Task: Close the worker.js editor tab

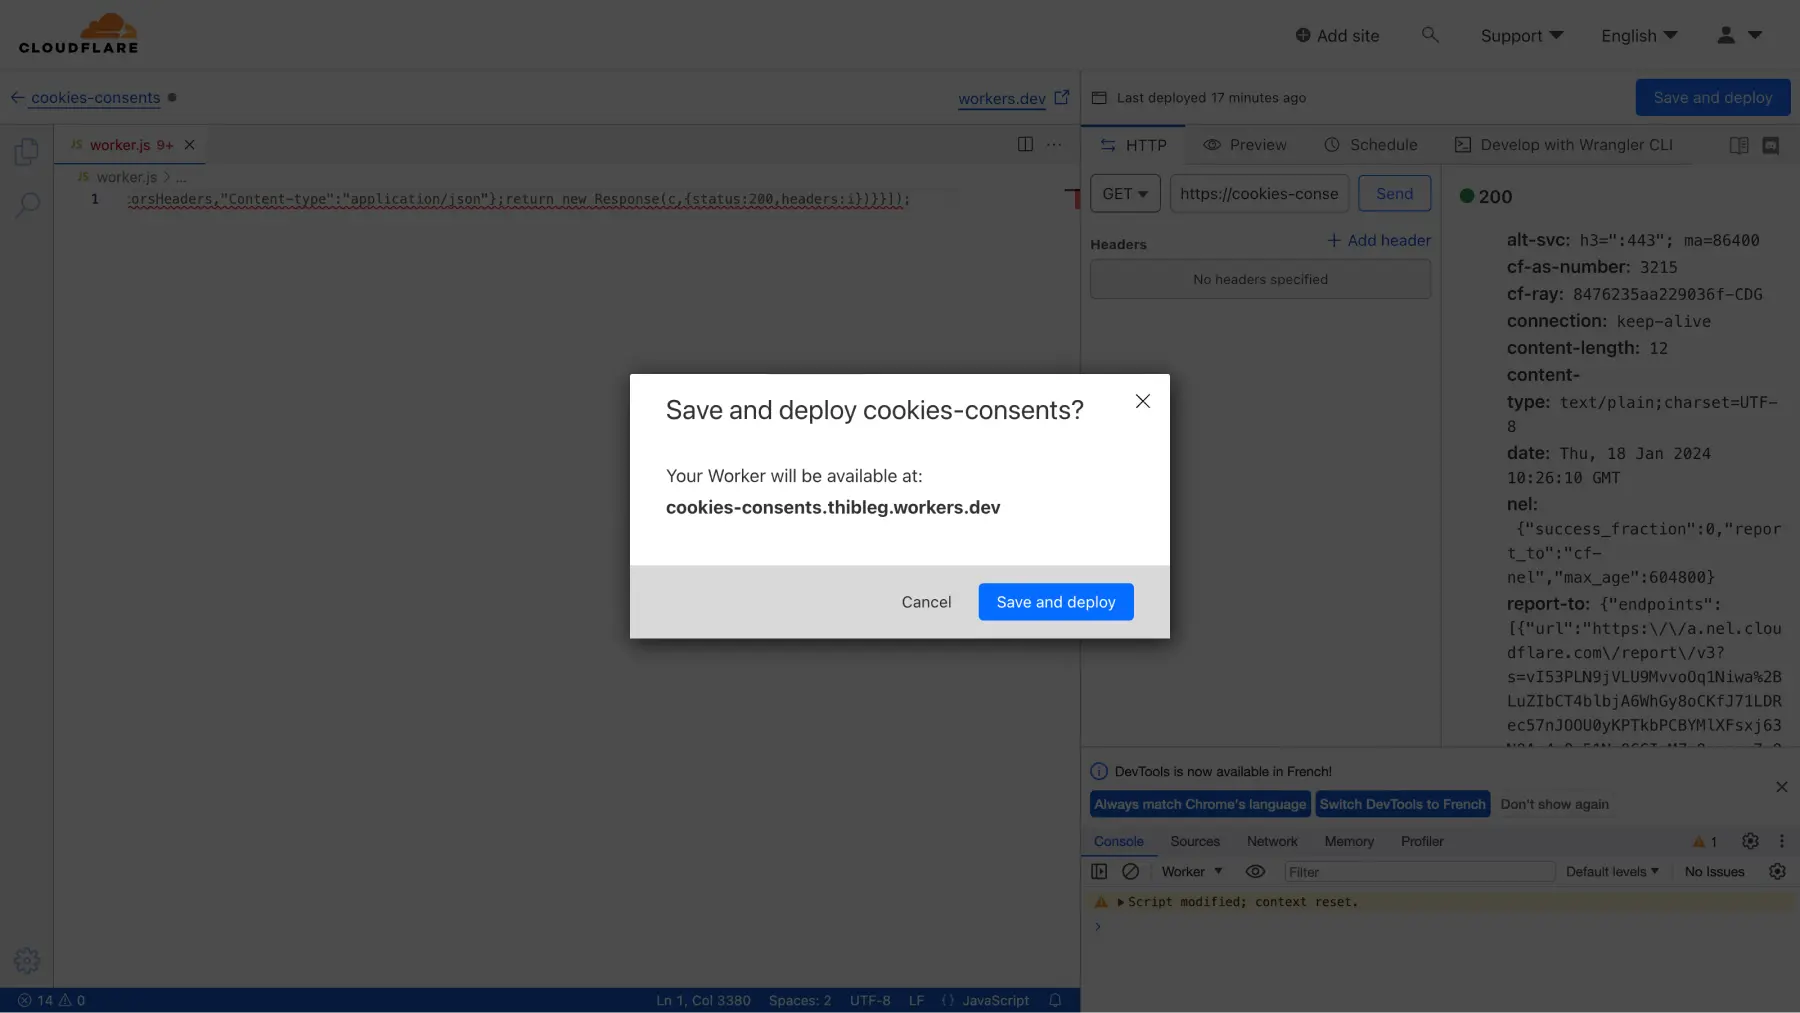Action: [189, 145]
